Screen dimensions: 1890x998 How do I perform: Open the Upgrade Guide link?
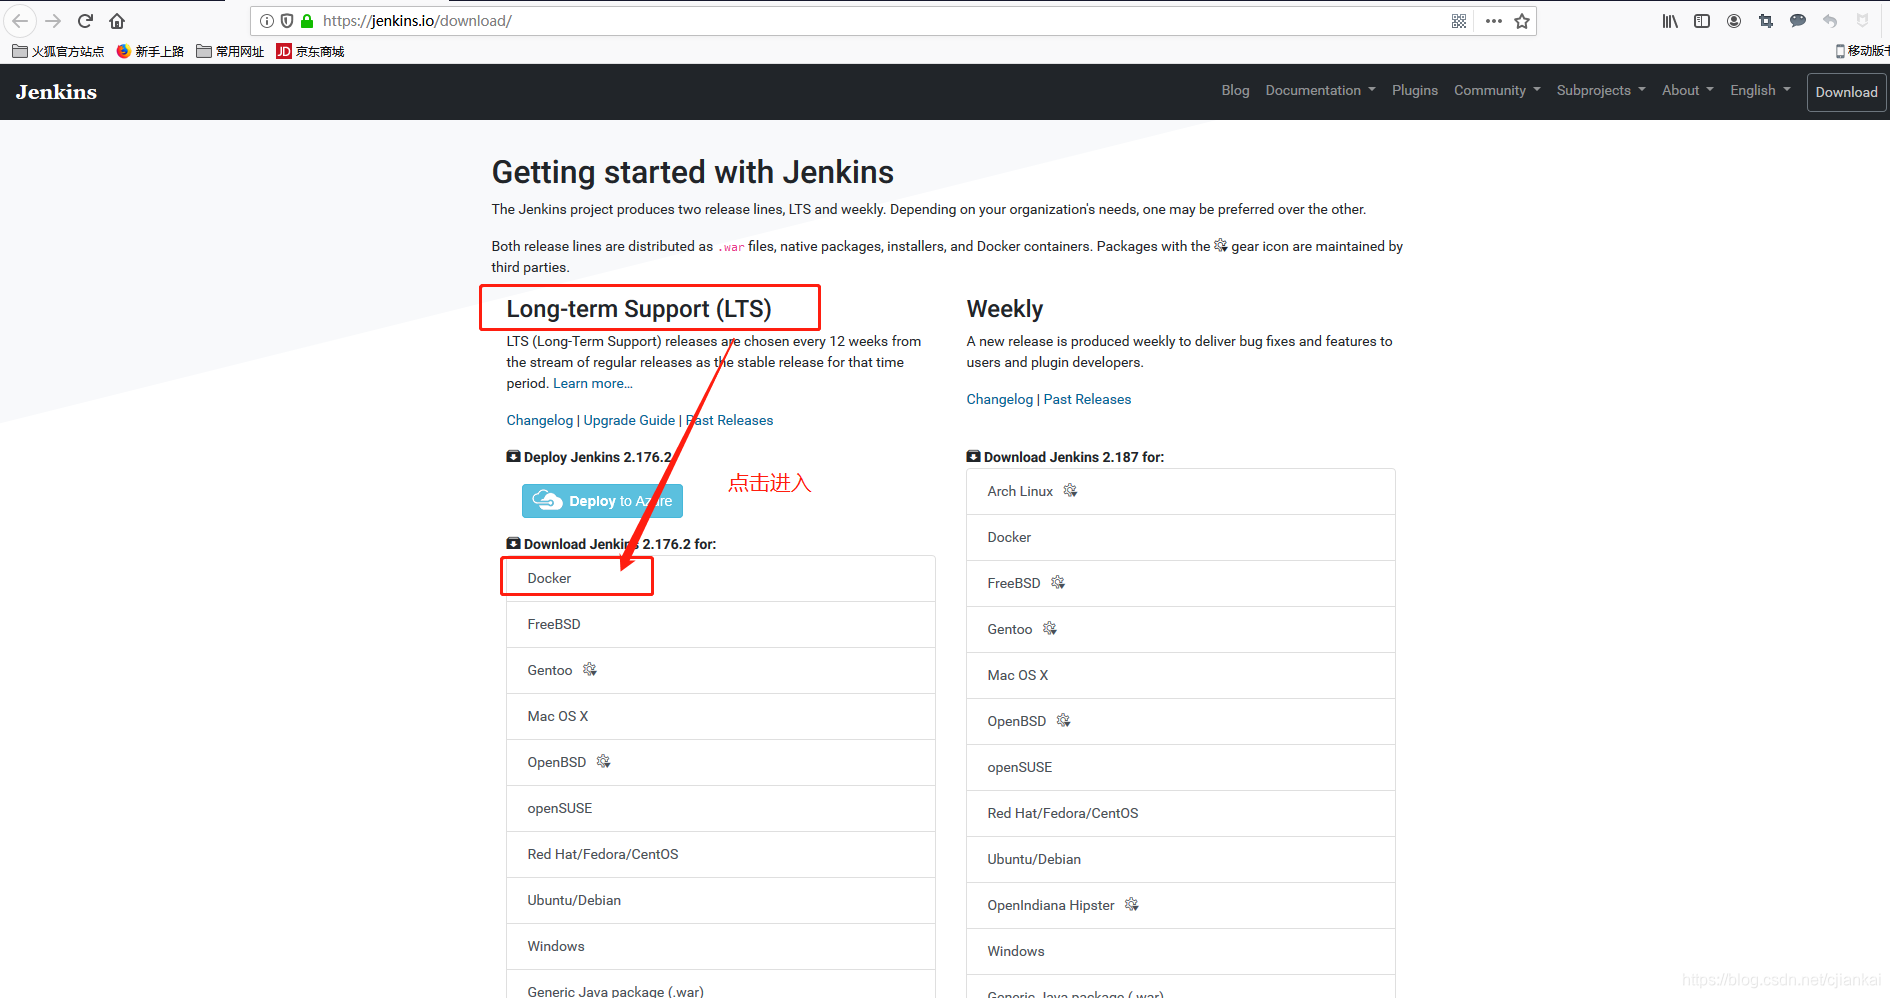tap(629, 420)
